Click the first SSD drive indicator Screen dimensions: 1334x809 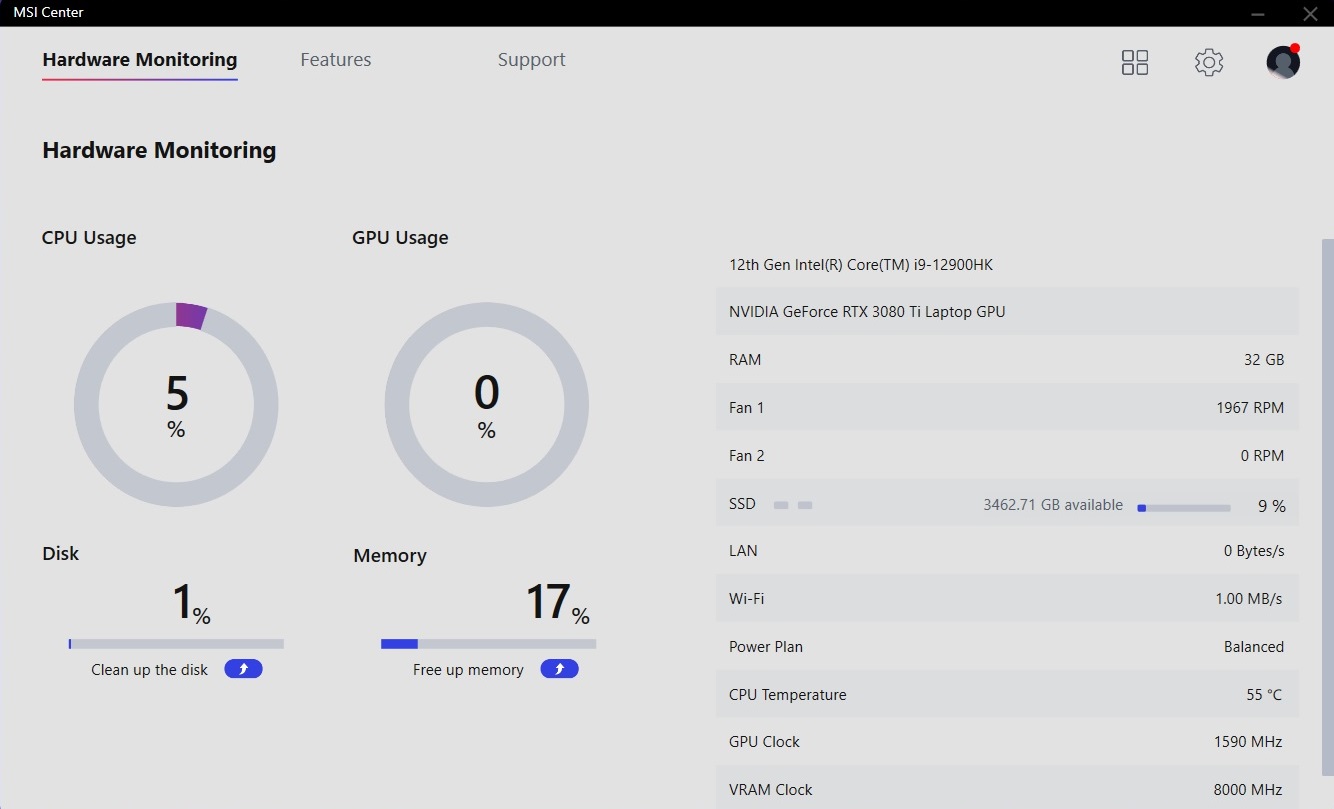pos(781,506)
